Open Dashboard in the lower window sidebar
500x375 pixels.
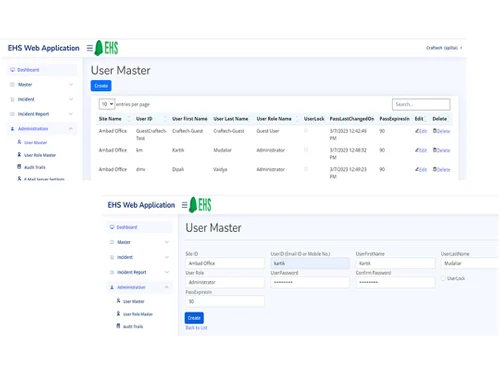(140, 227)
